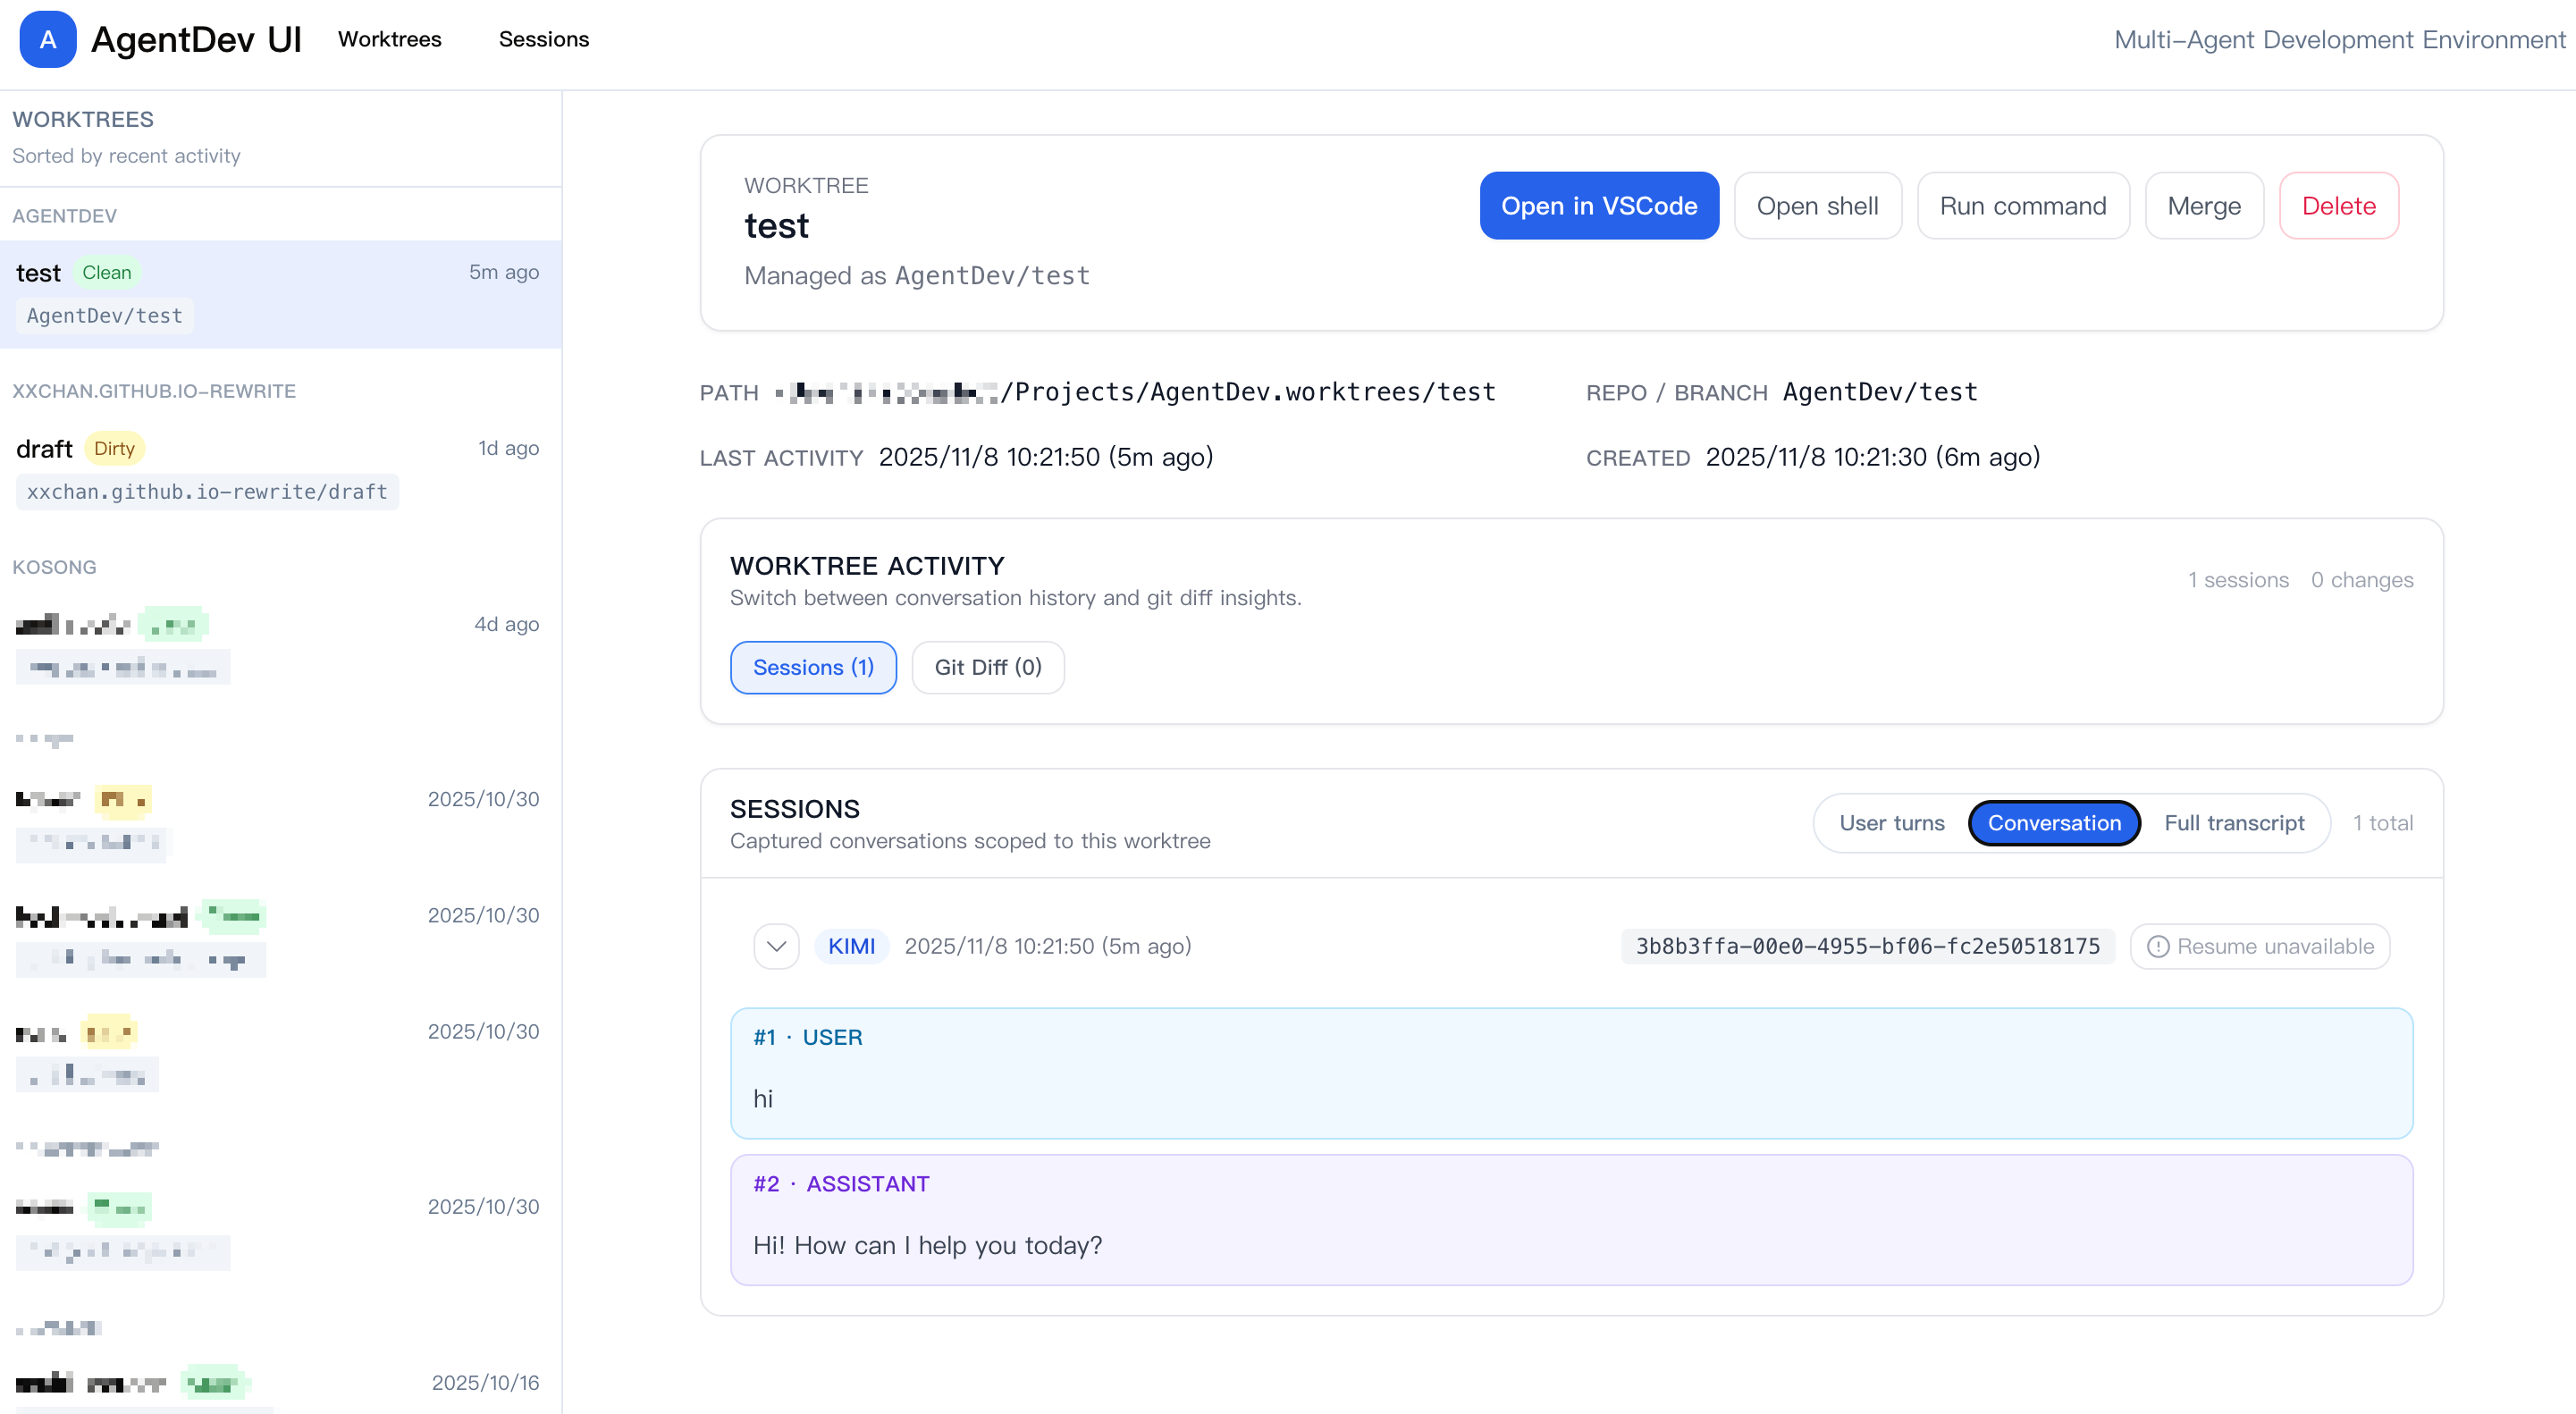This screenshot has width=2576, height=1414.
Task: Click the Resume unavailable control
Action: pos(2260,946)
